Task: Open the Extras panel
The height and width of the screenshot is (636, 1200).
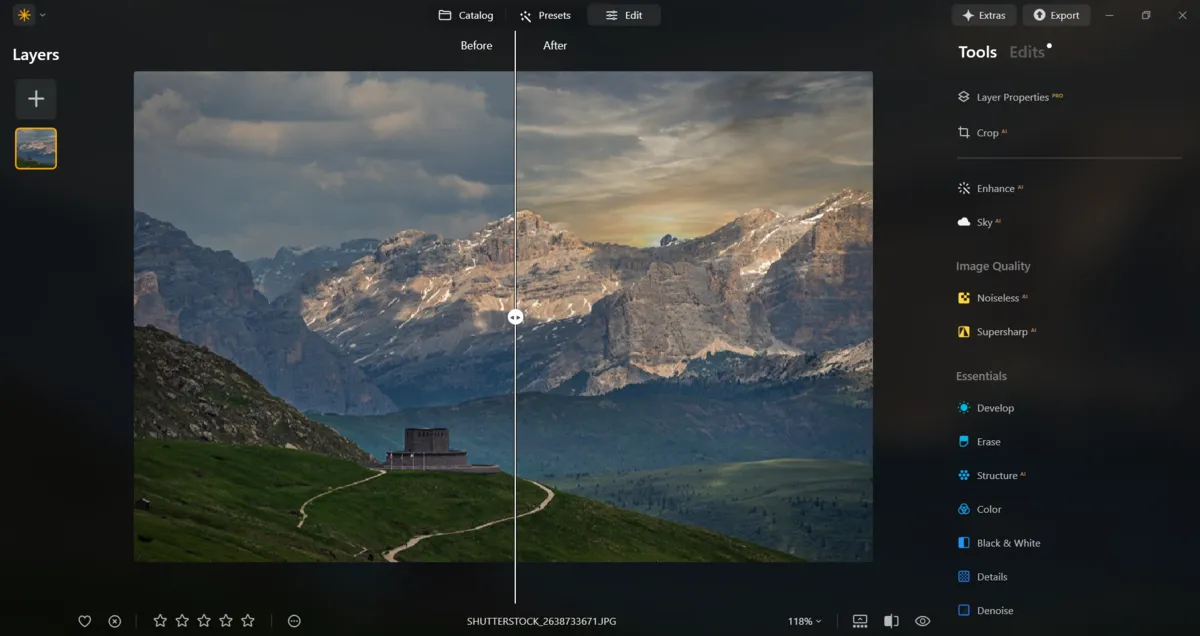Action: [984, 15]
